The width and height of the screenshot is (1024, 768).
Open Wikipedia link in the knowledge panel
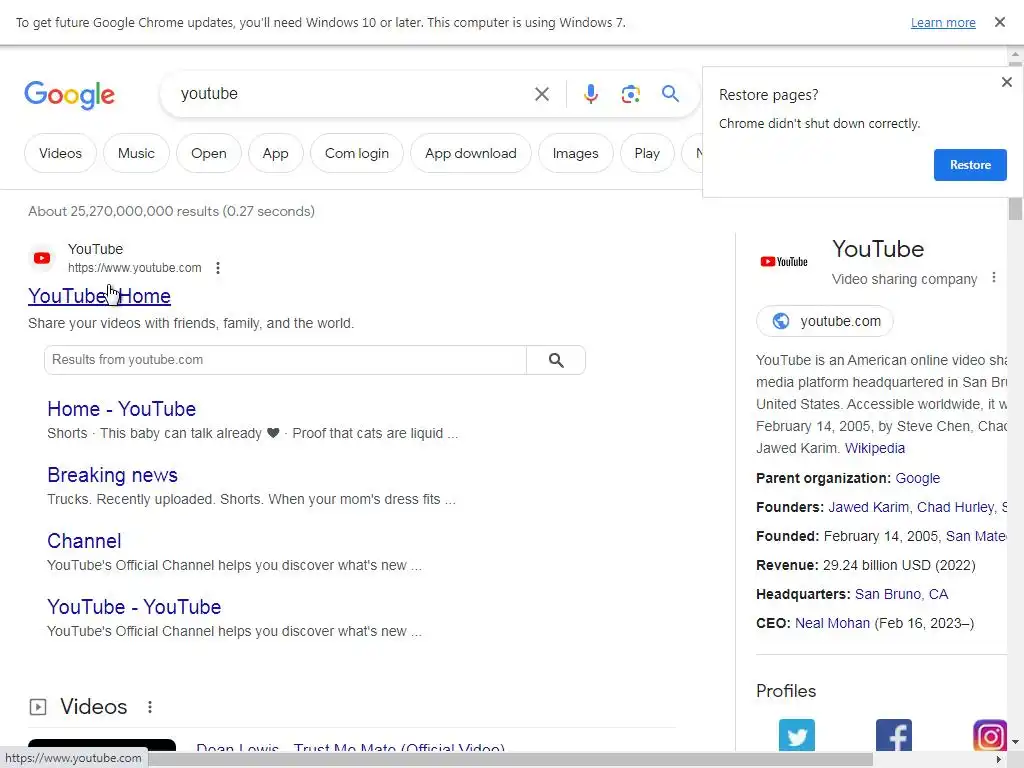874,448
